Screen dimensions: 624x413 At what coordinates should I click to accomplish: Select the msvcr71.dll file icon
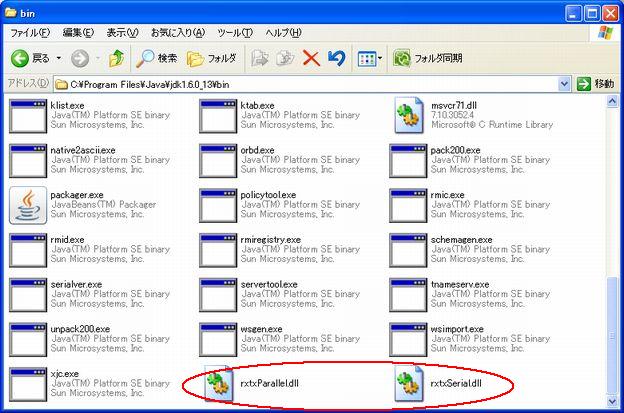click(408, 115)
